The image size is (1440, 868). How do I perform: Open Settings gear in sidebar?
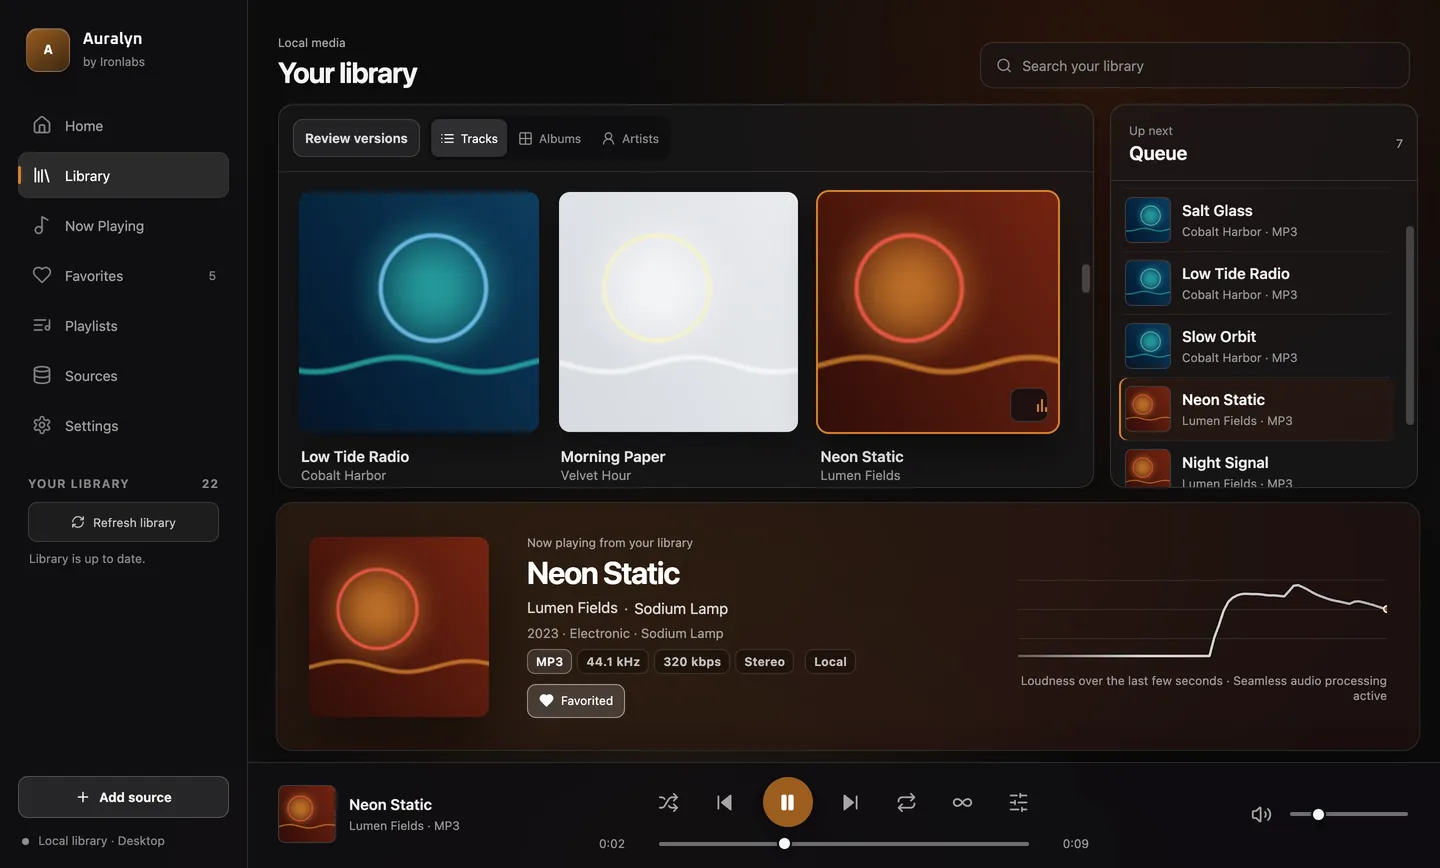tap(42, 425)
